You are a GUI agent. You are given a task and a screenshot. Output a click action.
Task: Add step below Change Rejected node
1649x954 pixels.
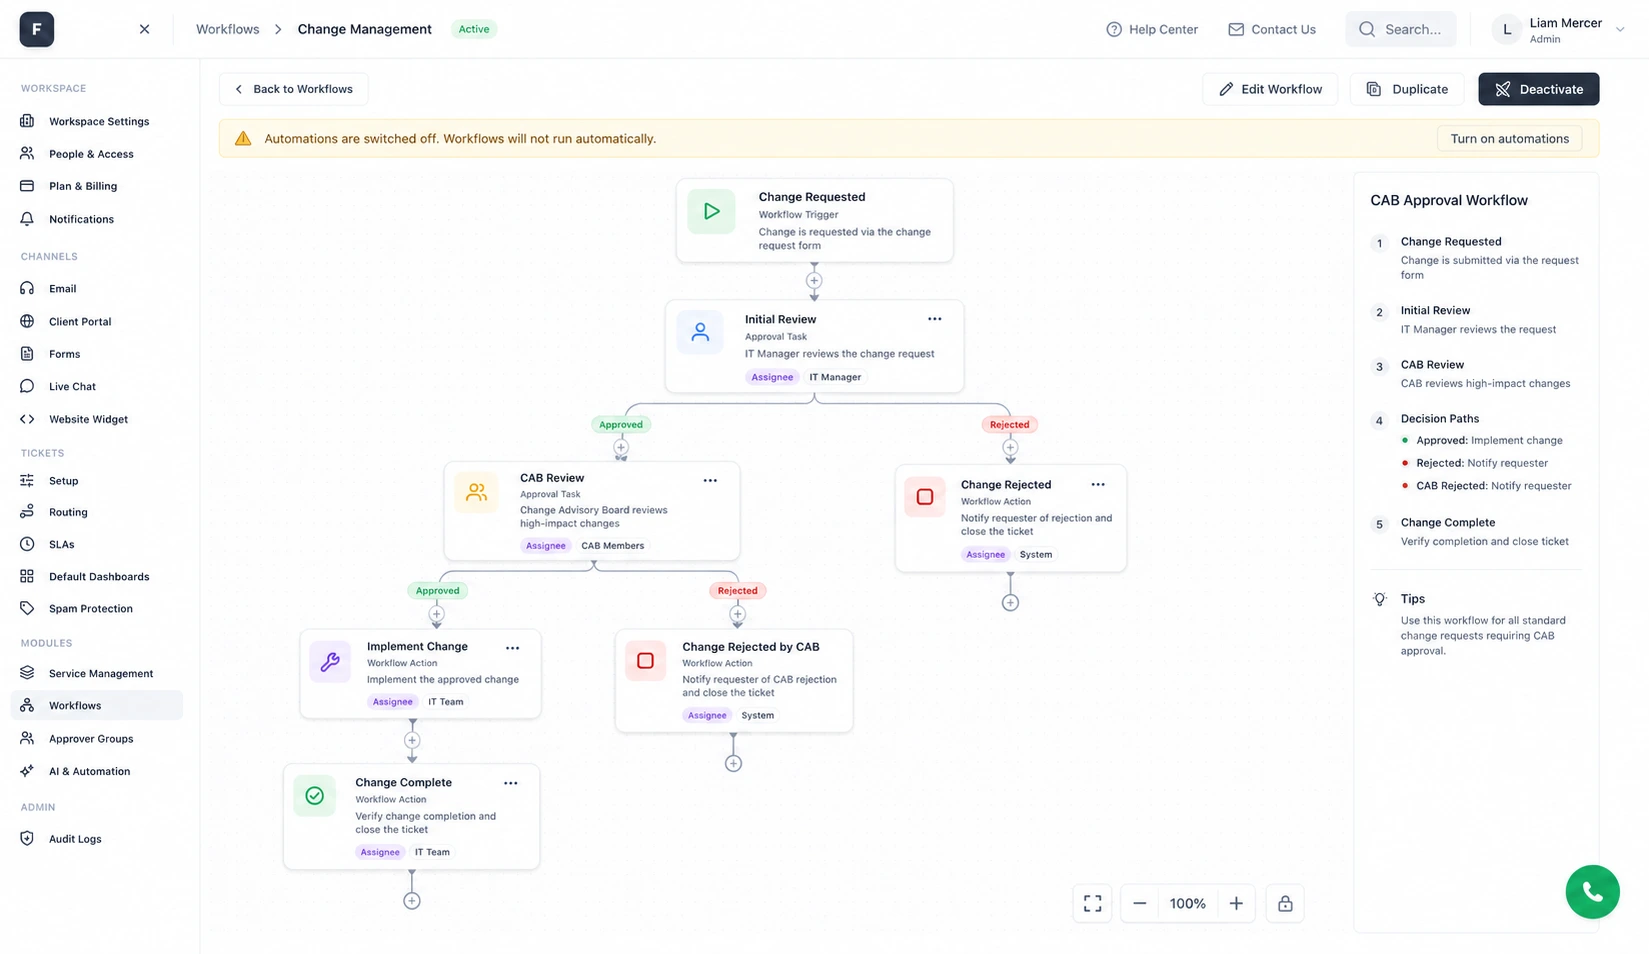tap(1010, 603)
